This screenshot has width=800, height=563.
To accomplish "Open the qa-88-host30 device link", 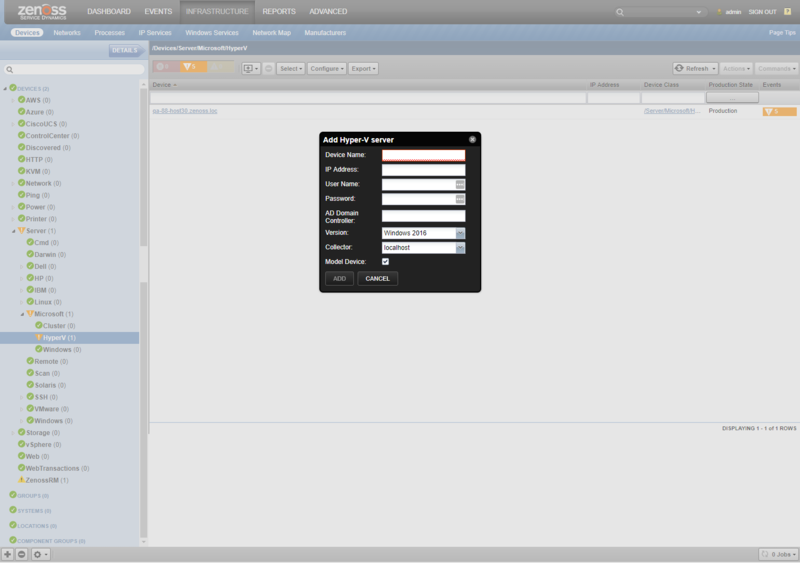I will [x=185, y=111].
